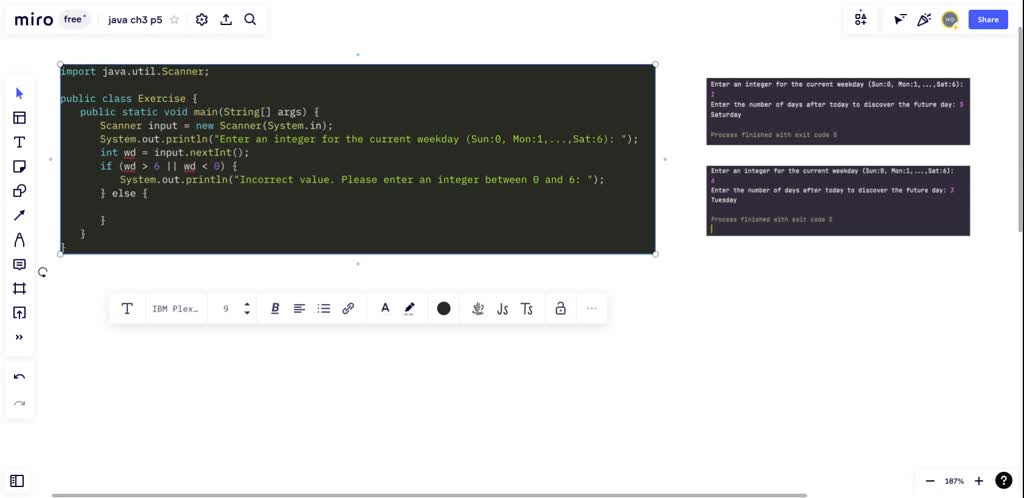Click the 'import java.util.Scanner;' line

[135, 71]
